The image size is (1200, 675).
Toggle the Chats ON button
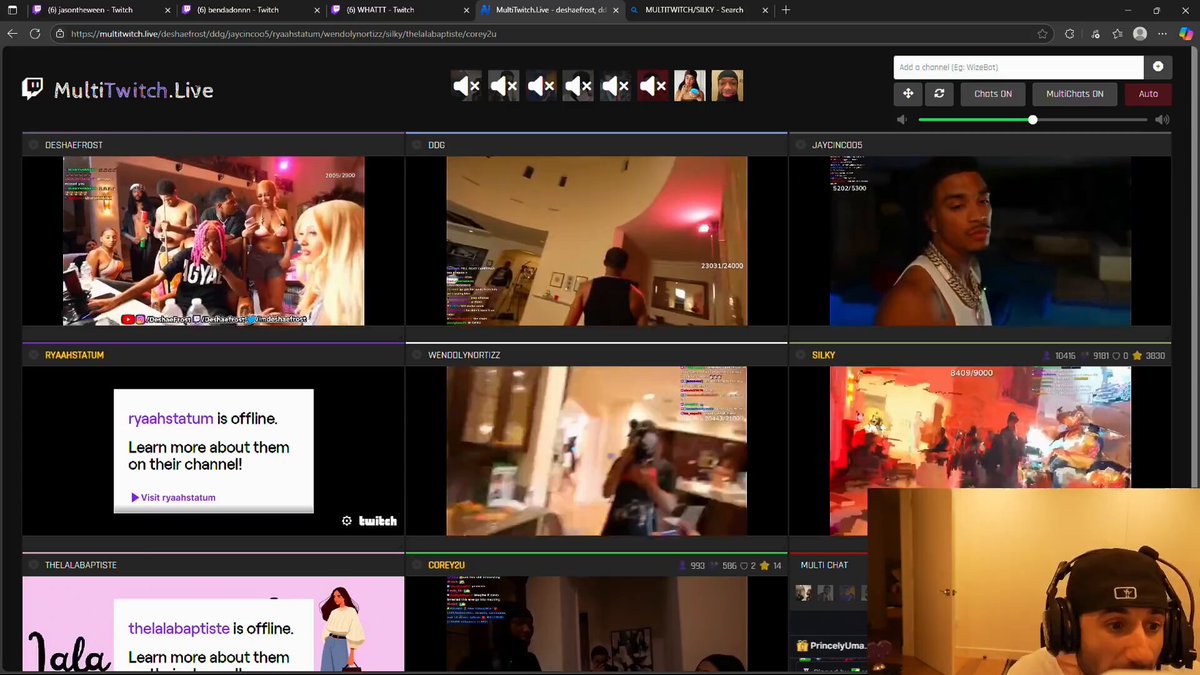point(993,94)
